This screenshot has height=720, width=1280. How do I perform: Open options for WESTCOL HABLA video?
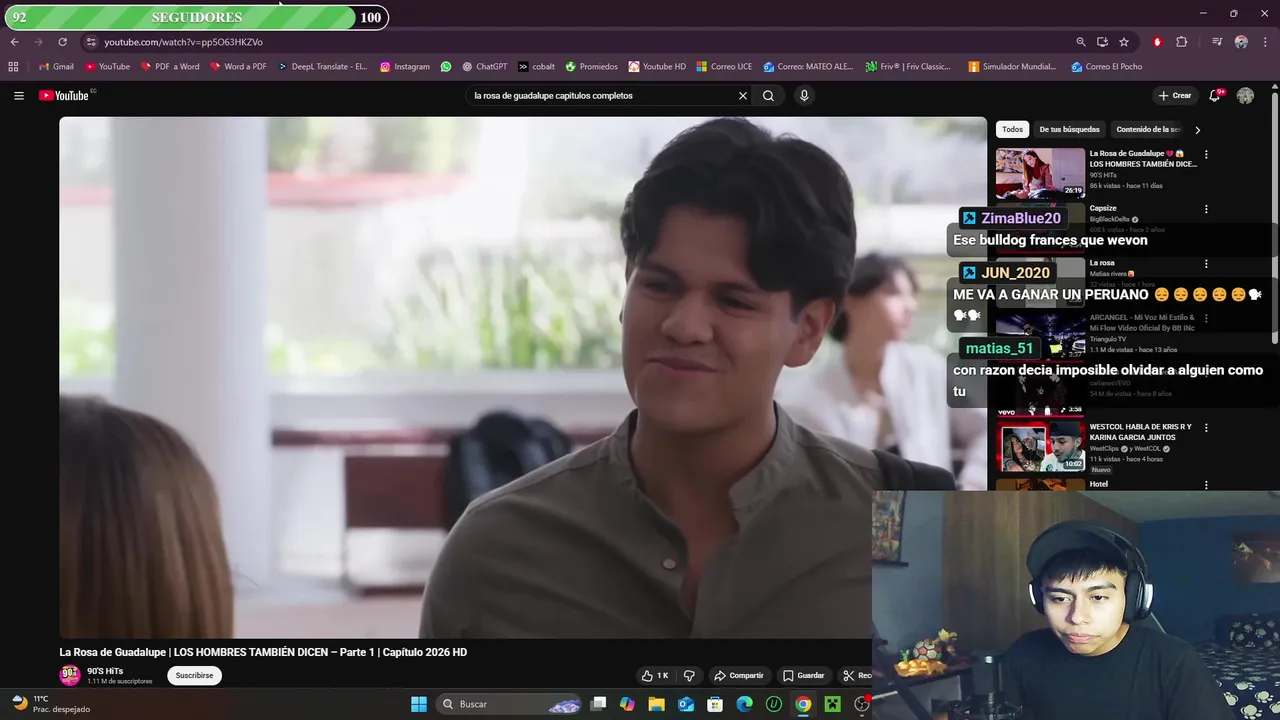1206,428
